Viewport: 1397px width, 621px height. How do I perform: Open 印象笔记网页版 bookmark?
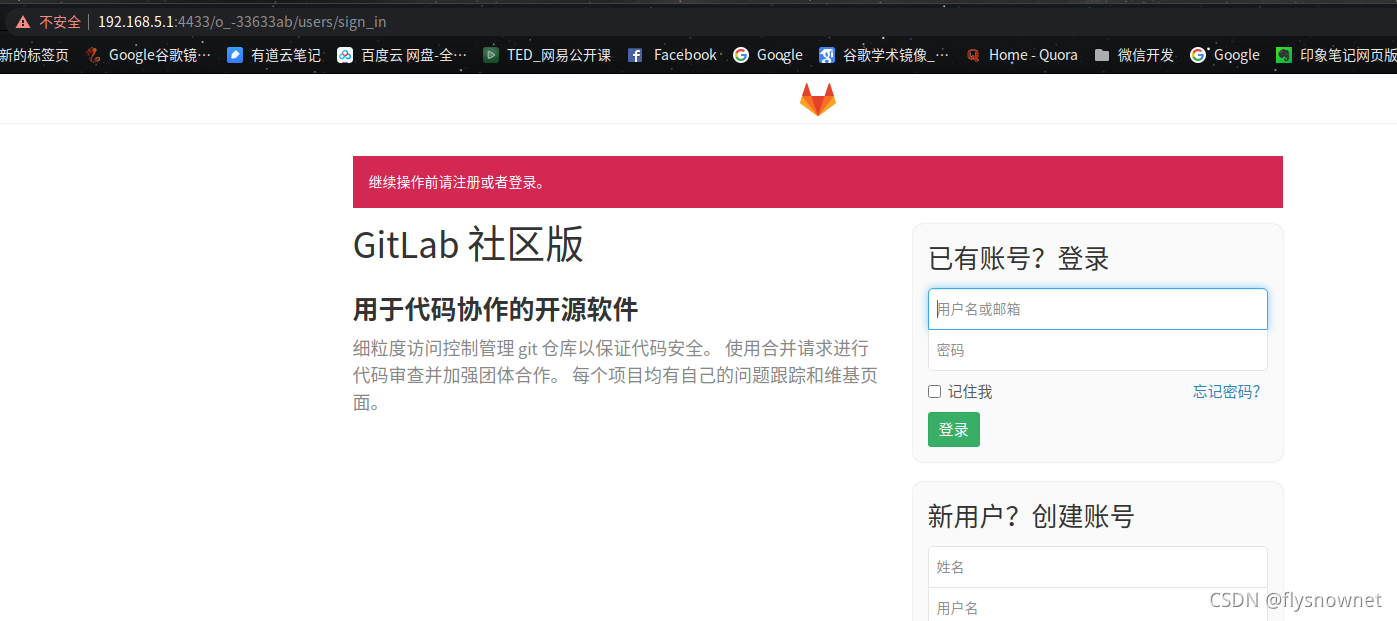coord(1336,55)
